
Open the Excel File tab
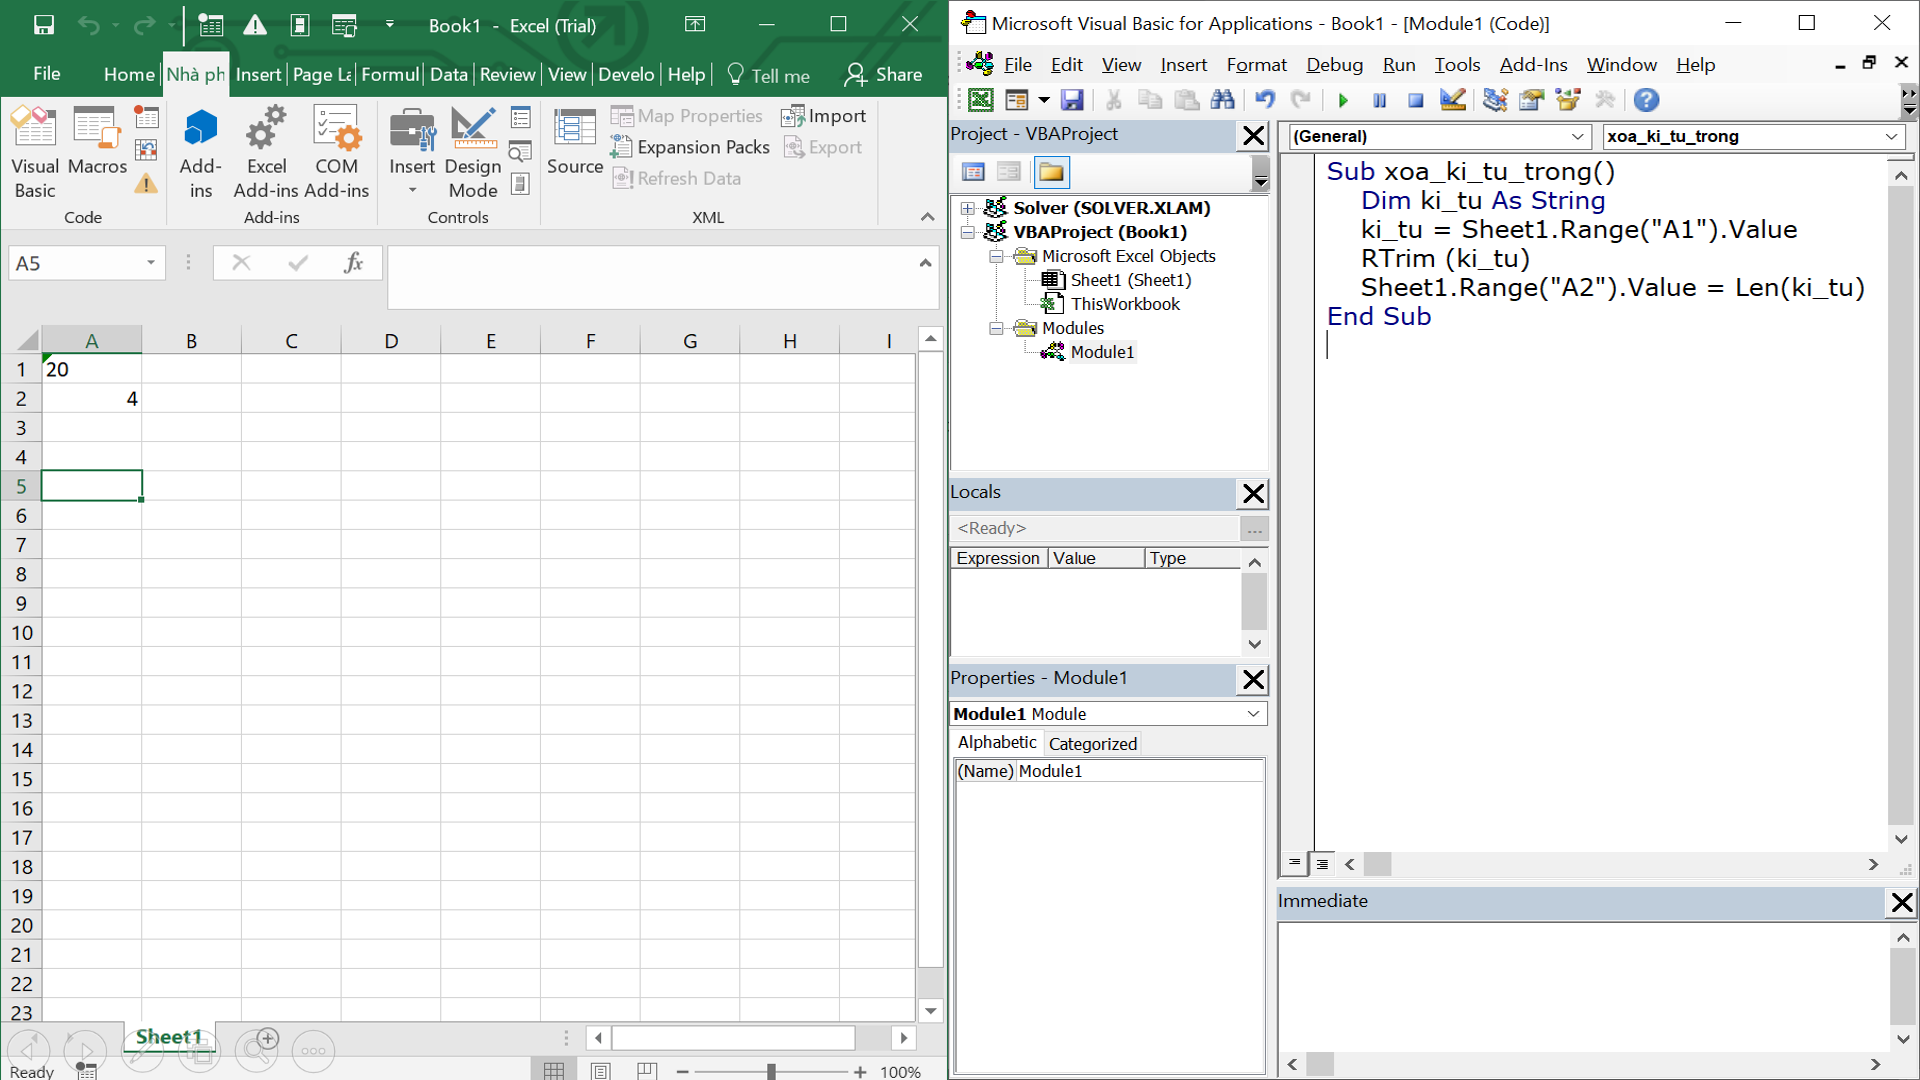pos(46,74)
